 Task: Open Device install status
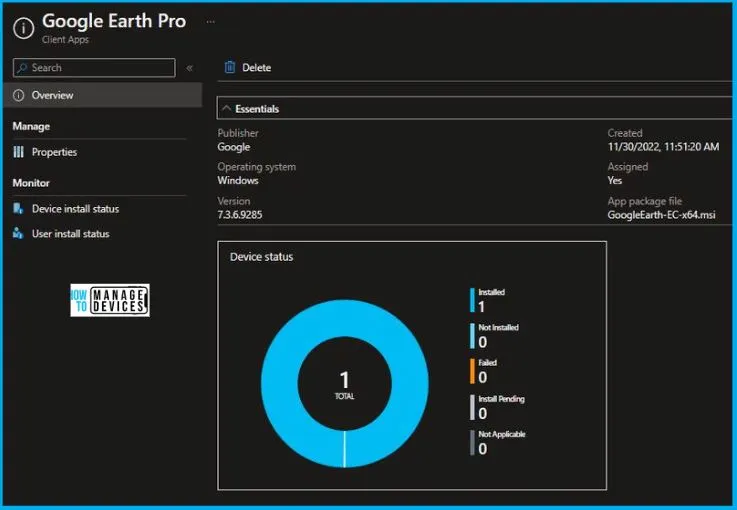(75, 209)
